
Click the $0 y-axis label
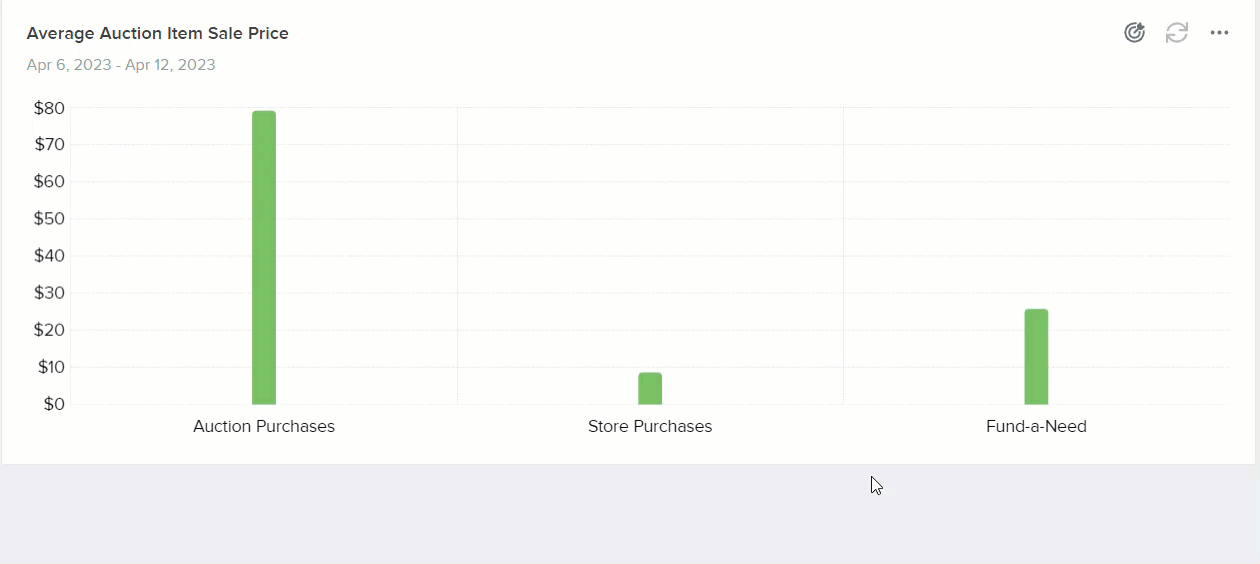[54, 404]
